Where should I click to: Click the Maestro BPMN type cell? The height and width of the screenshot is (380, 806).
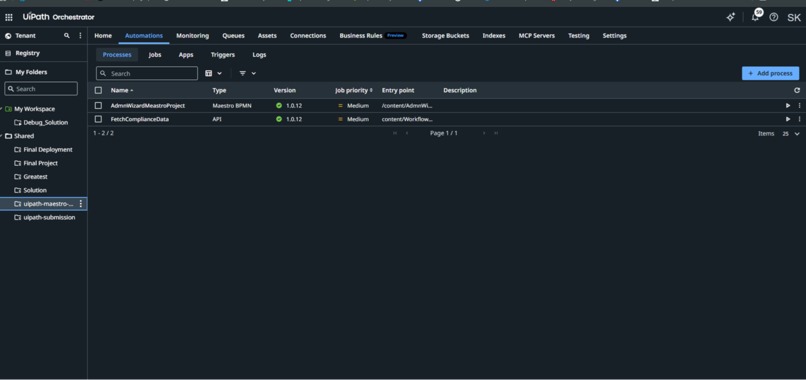pos(232,105)
